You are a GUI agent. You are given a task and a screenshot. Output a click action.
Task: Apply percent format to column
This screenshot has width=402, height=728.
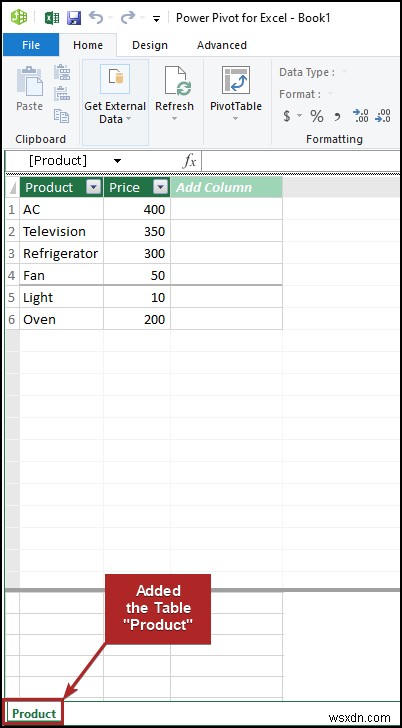[x=317, y=116]
